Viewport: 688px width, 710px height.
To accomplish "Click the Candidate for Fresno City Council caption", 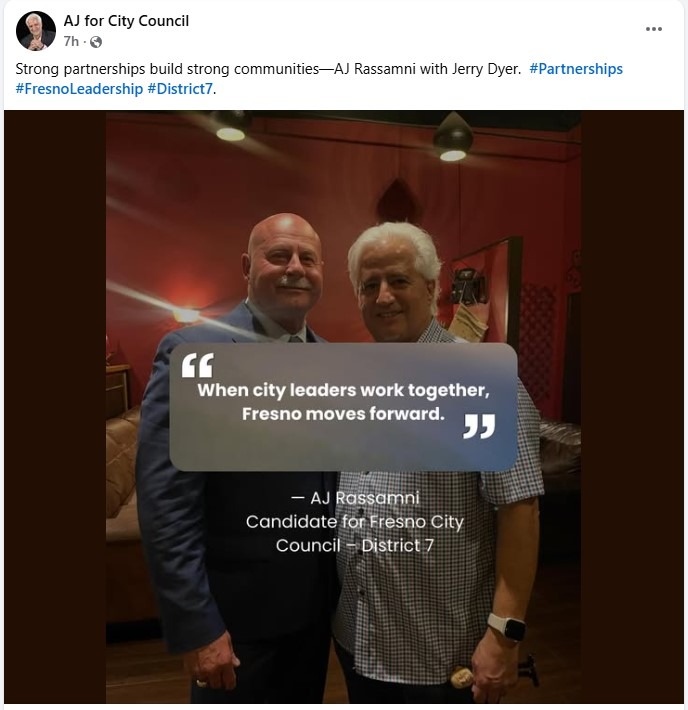I will click(x=355, y=533).
